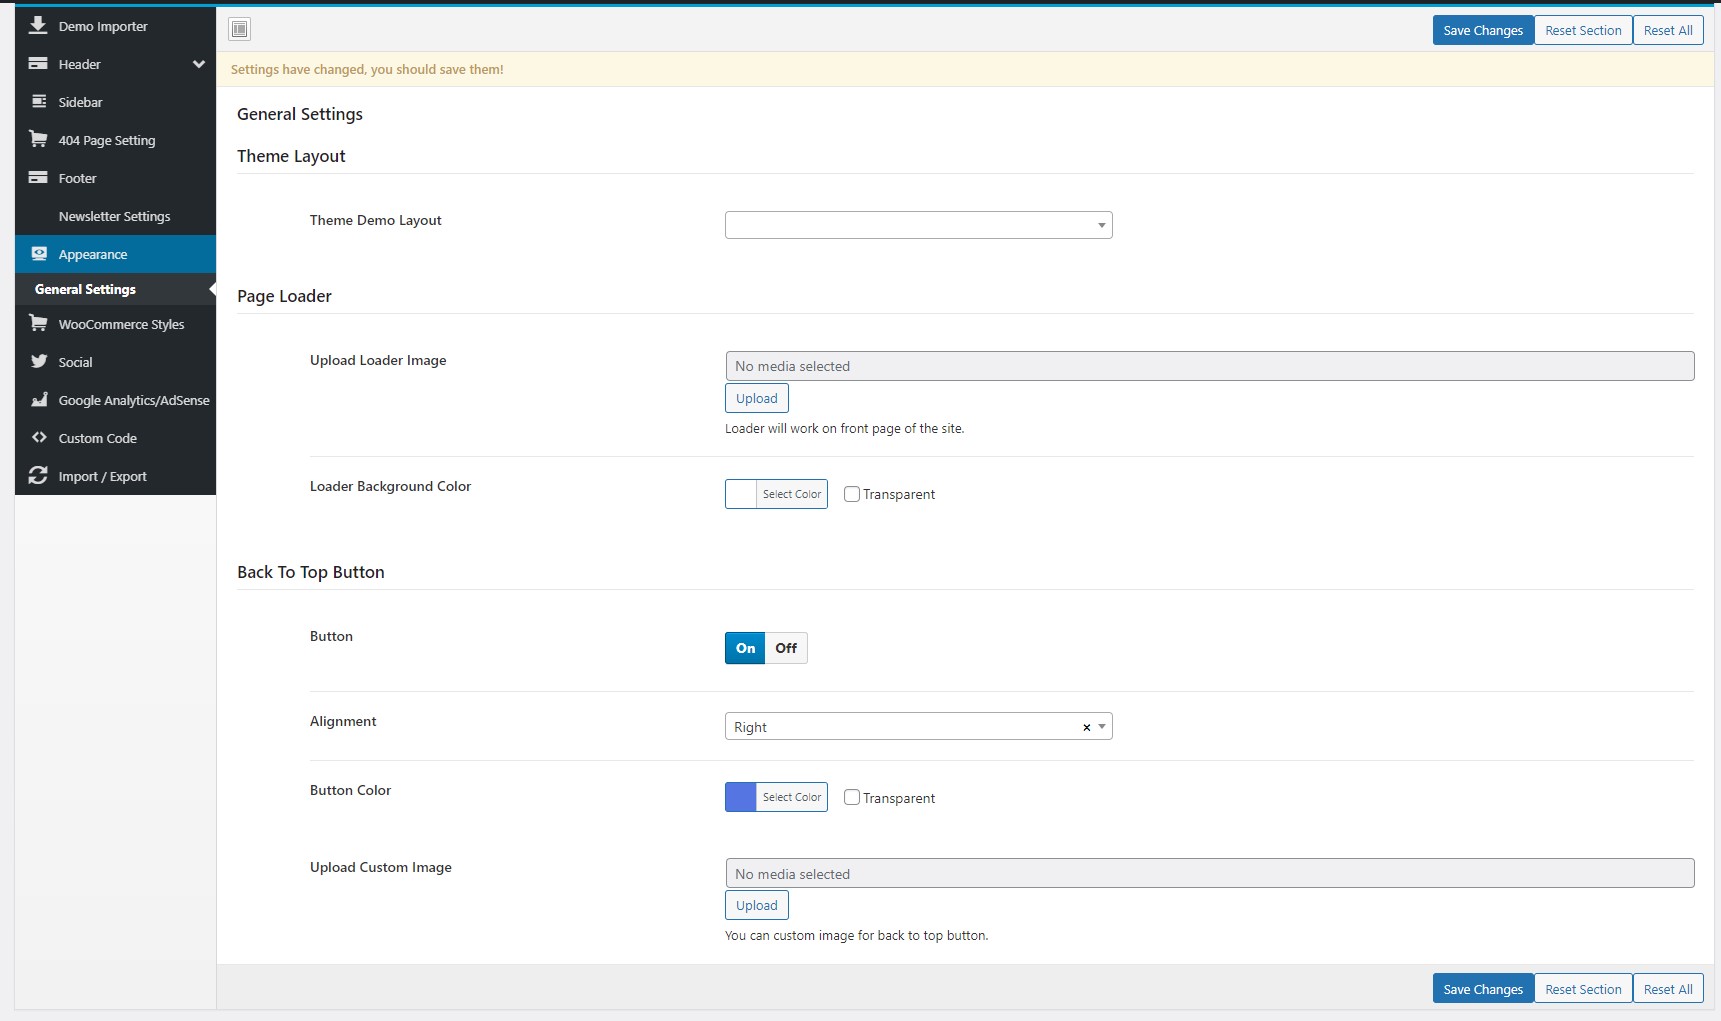Enable Transparent for Loader Background Color
This screenshot has width=1721, height=1021.
click(852, 494)
